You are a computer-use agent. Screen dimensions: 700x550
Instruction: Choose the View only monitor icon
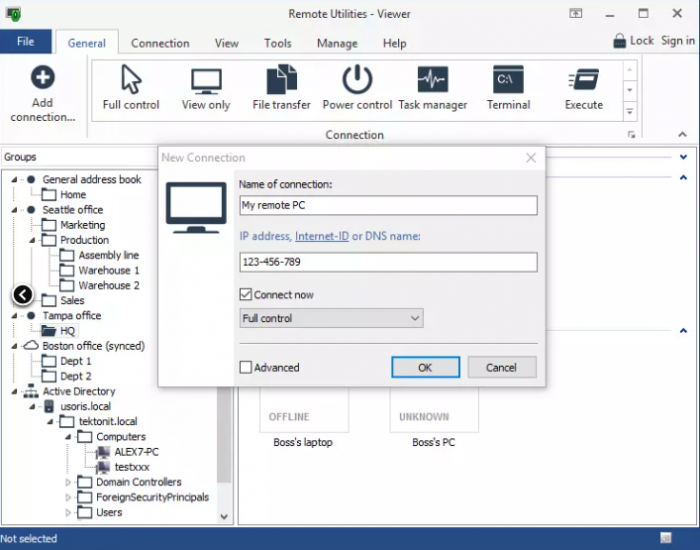point(206,81)
